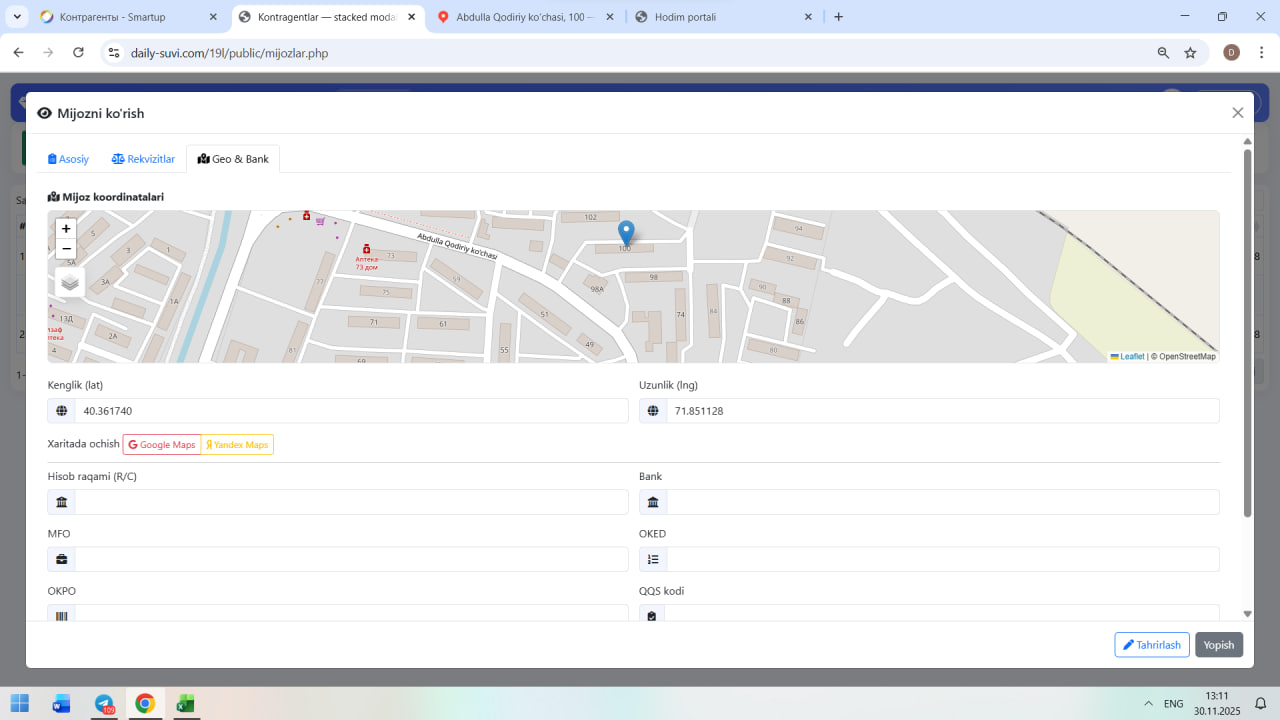Zoom in on the map

(x=66, y=229)
